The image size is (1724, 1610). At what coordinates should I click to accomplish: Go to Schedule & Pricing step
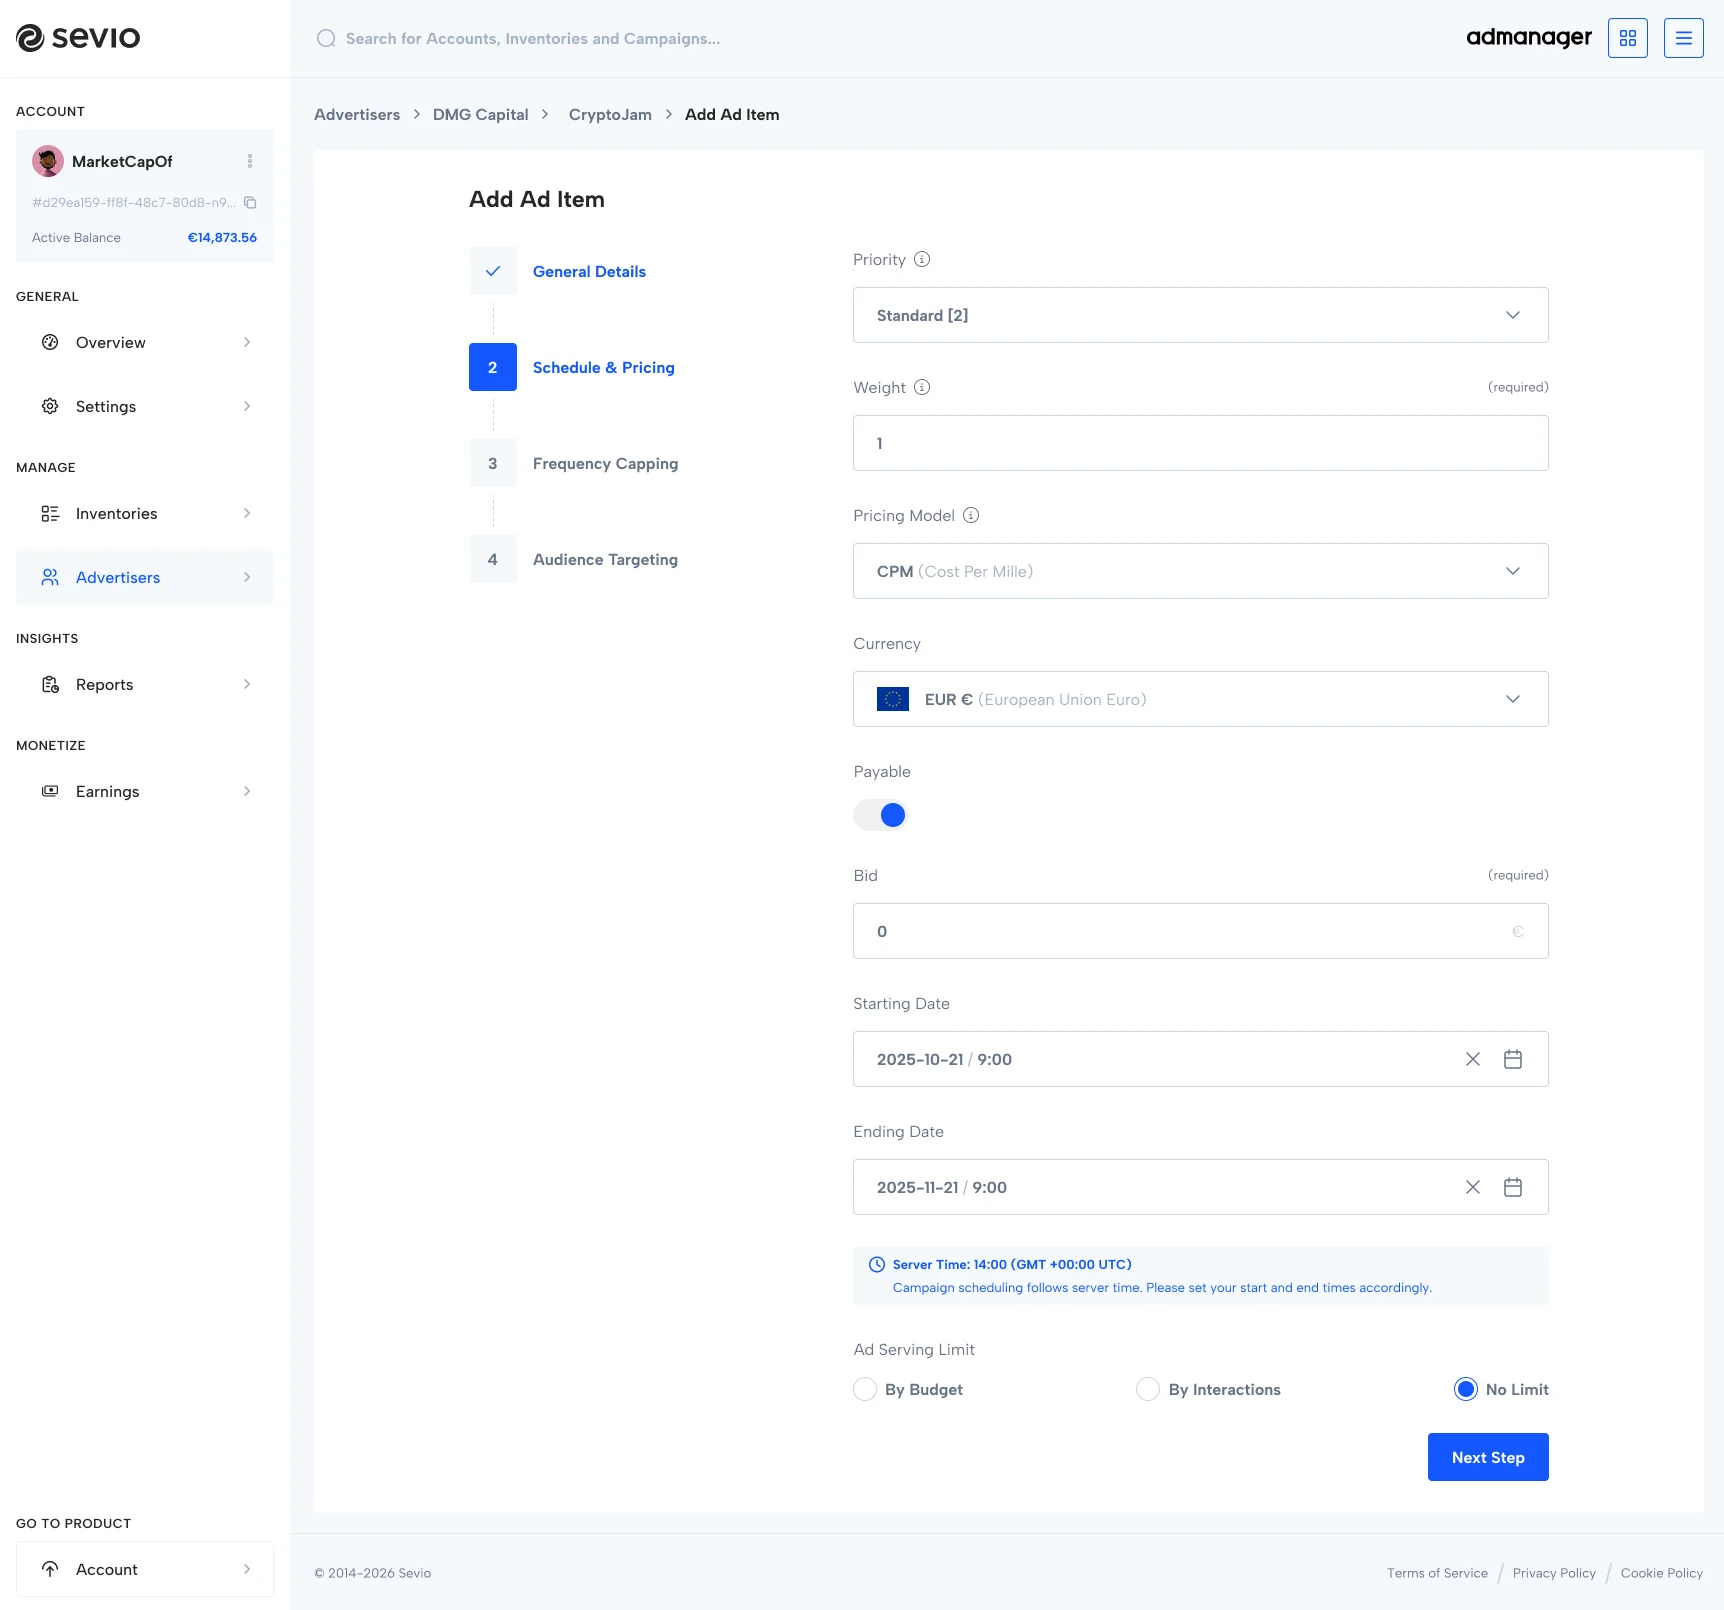[603, 367]
